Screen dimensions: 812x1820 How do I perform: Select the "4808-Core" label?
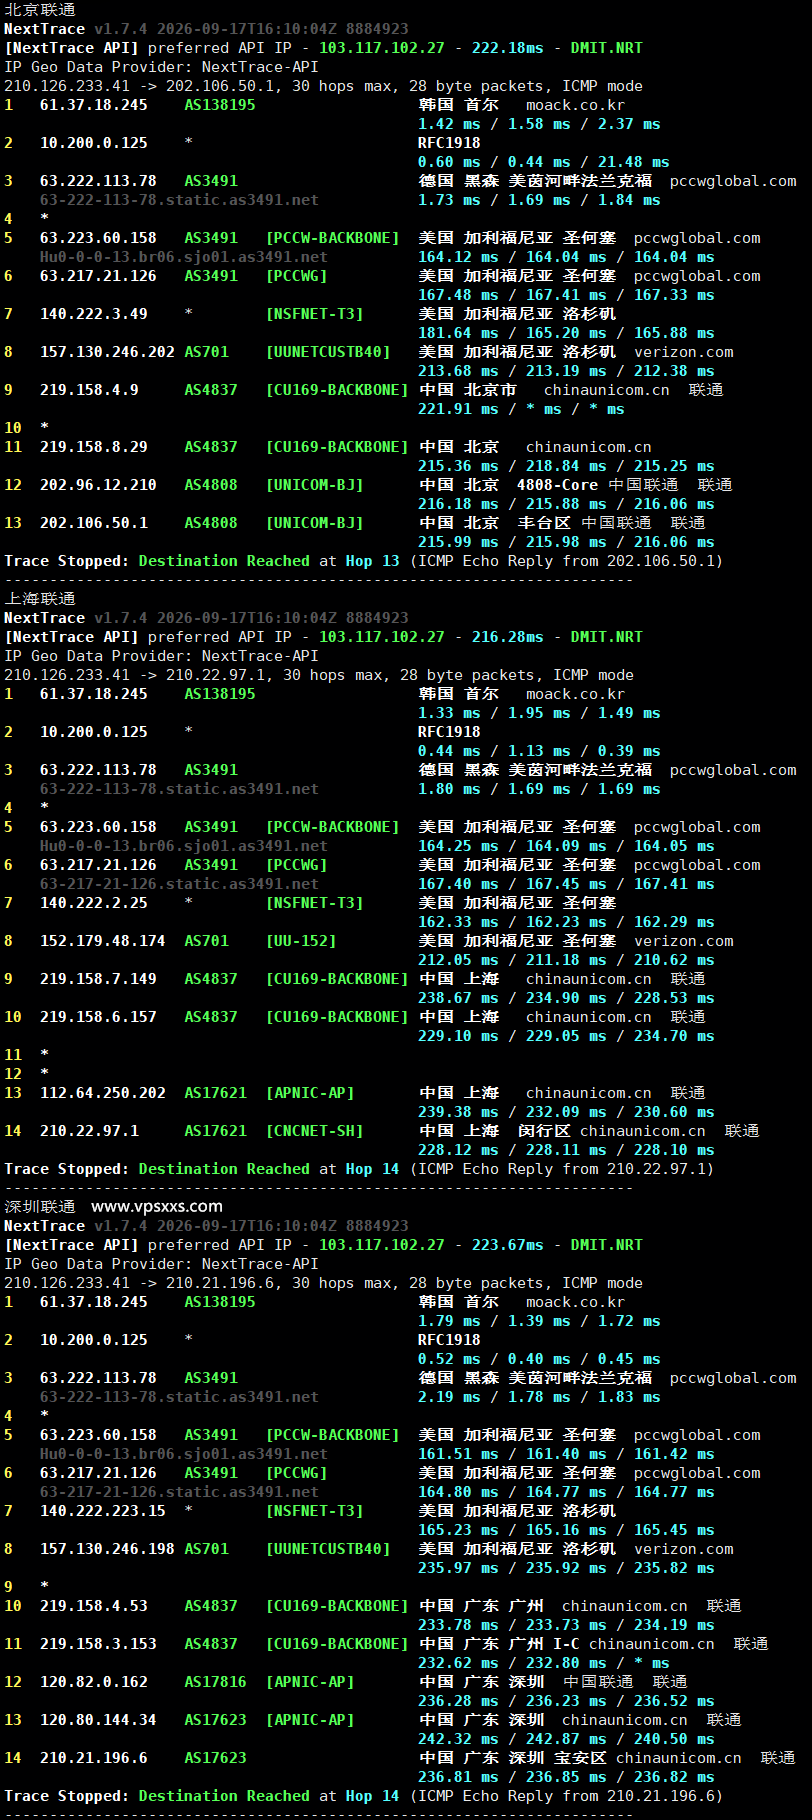pos(557,485)
